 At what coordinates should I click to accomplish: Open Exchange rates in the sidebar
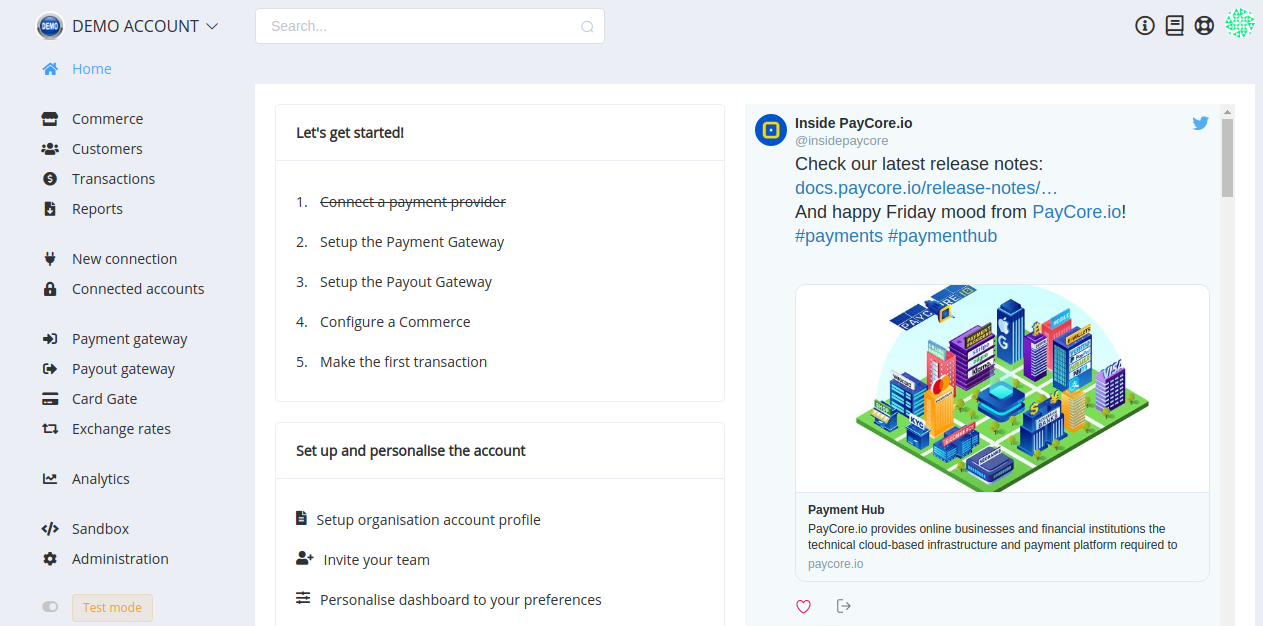pos(121,429)
